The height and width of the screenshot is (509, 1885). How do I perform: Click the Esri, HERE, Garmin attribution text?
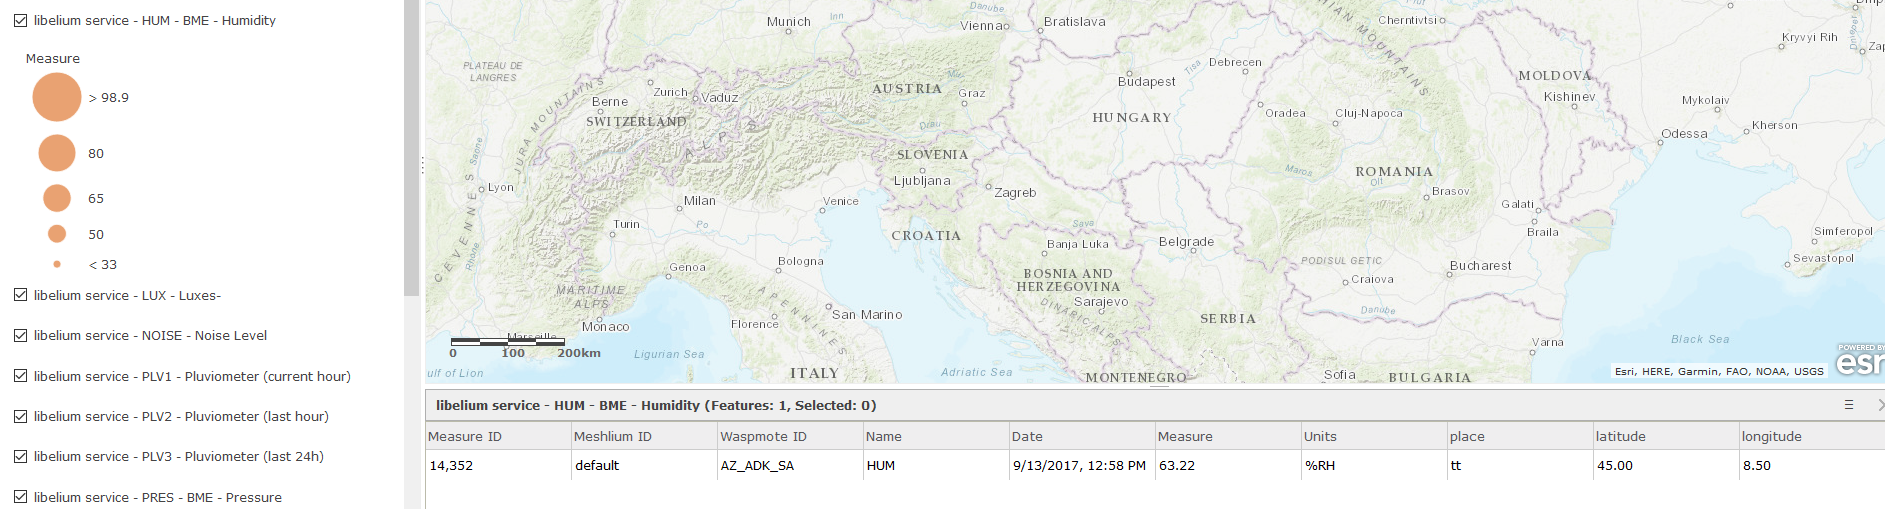pos(1719,371)
